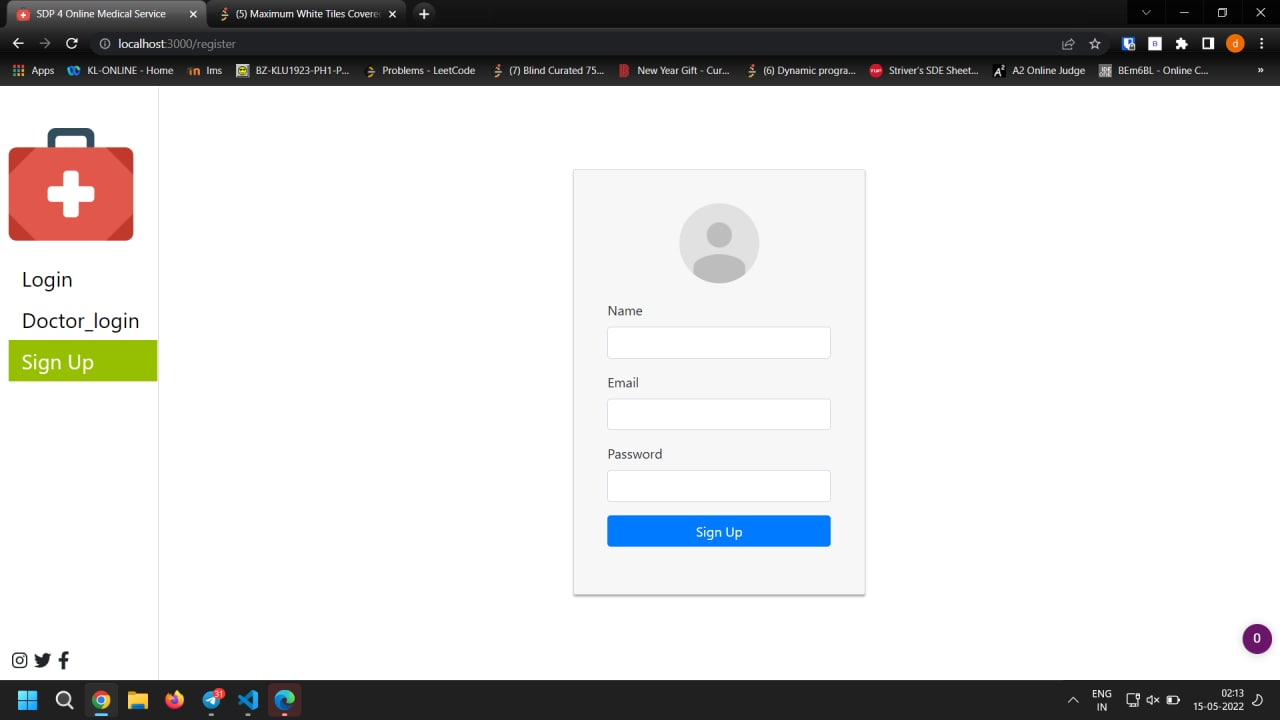The width and height of the screenshot is (1280, 720).
Task: Open the A2 Online Judge bookmark
Action: pyautogui.click(x=1039, y=70)
